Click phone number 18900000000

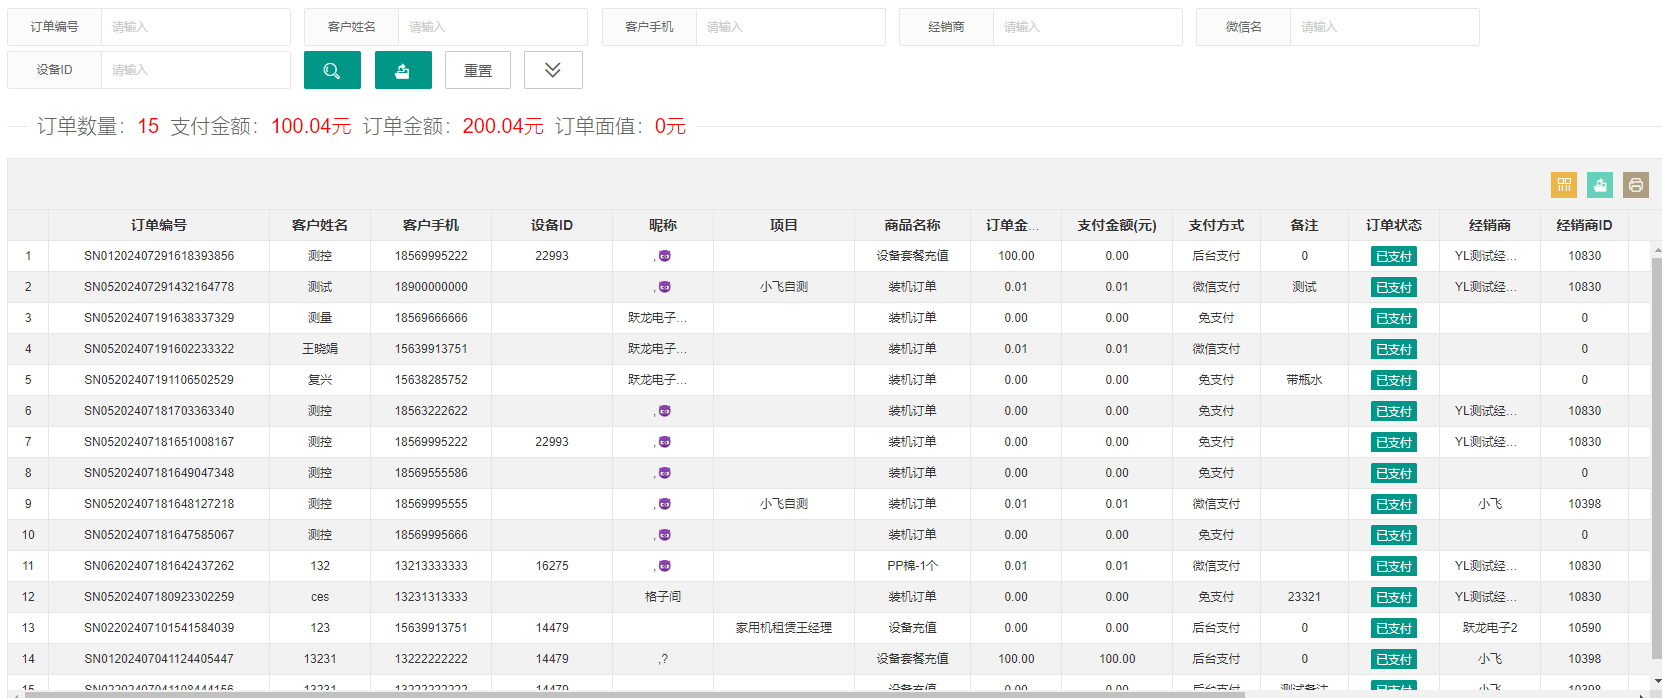431,287
